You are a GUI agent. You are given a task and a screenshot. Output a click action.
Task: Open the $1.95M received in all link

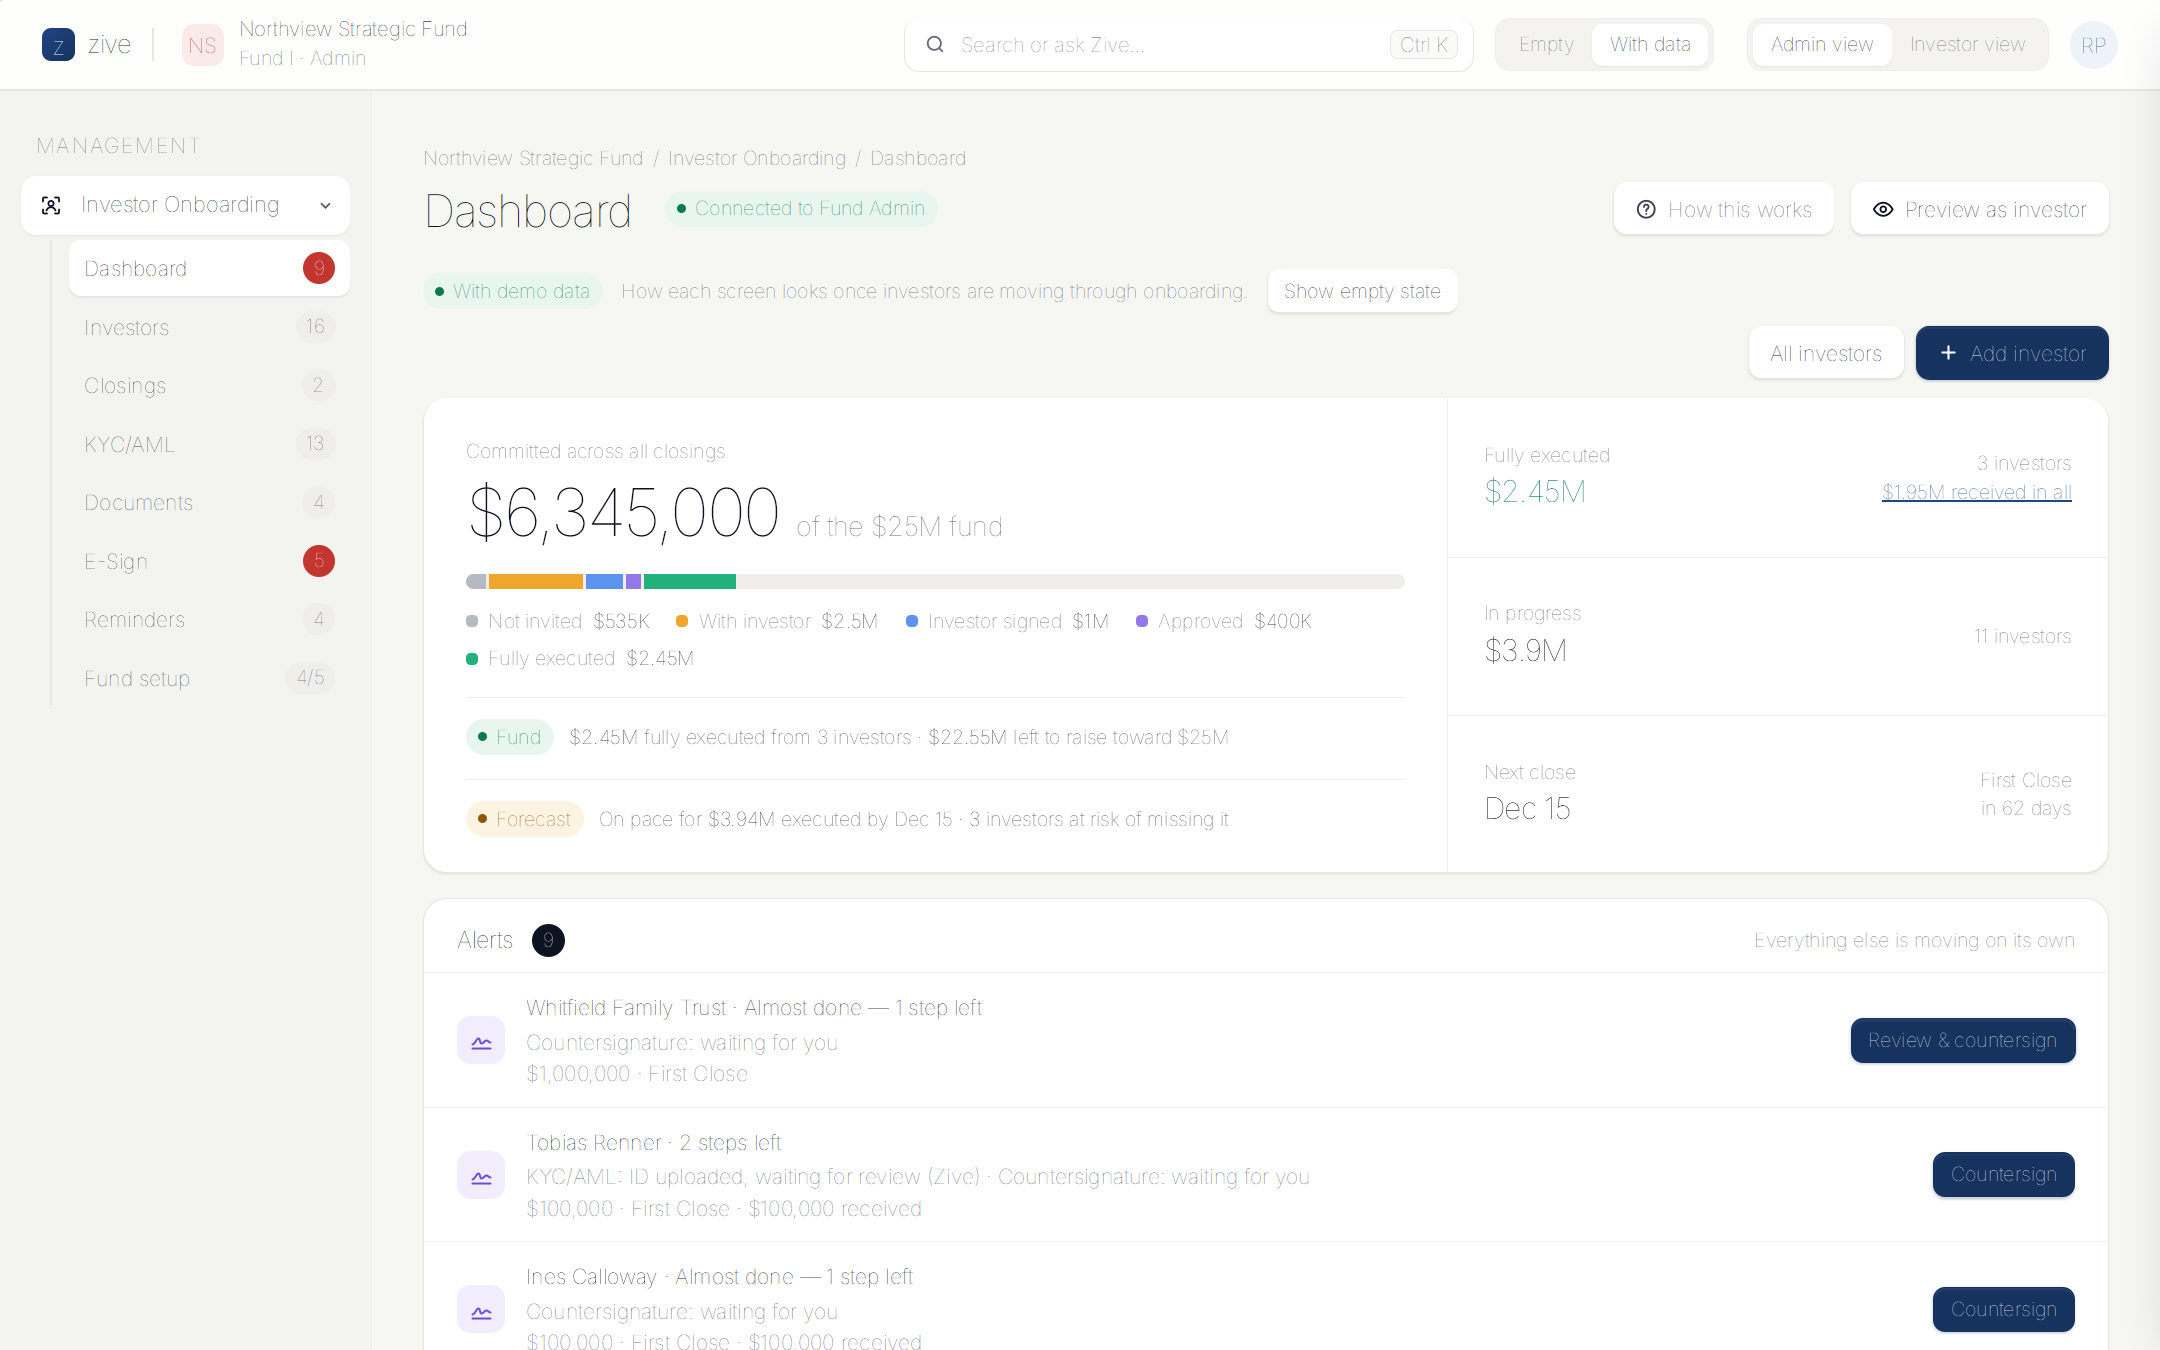click(x=1976, y=492)
